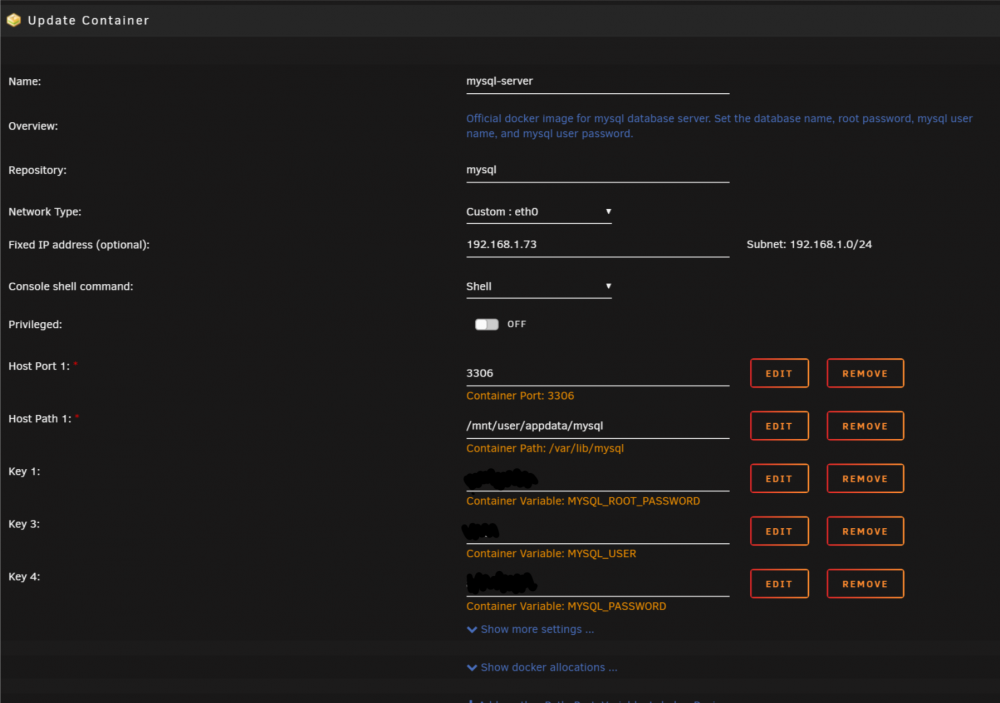
Task: Edit the Key 1 variable
Action: coord(779,478)
